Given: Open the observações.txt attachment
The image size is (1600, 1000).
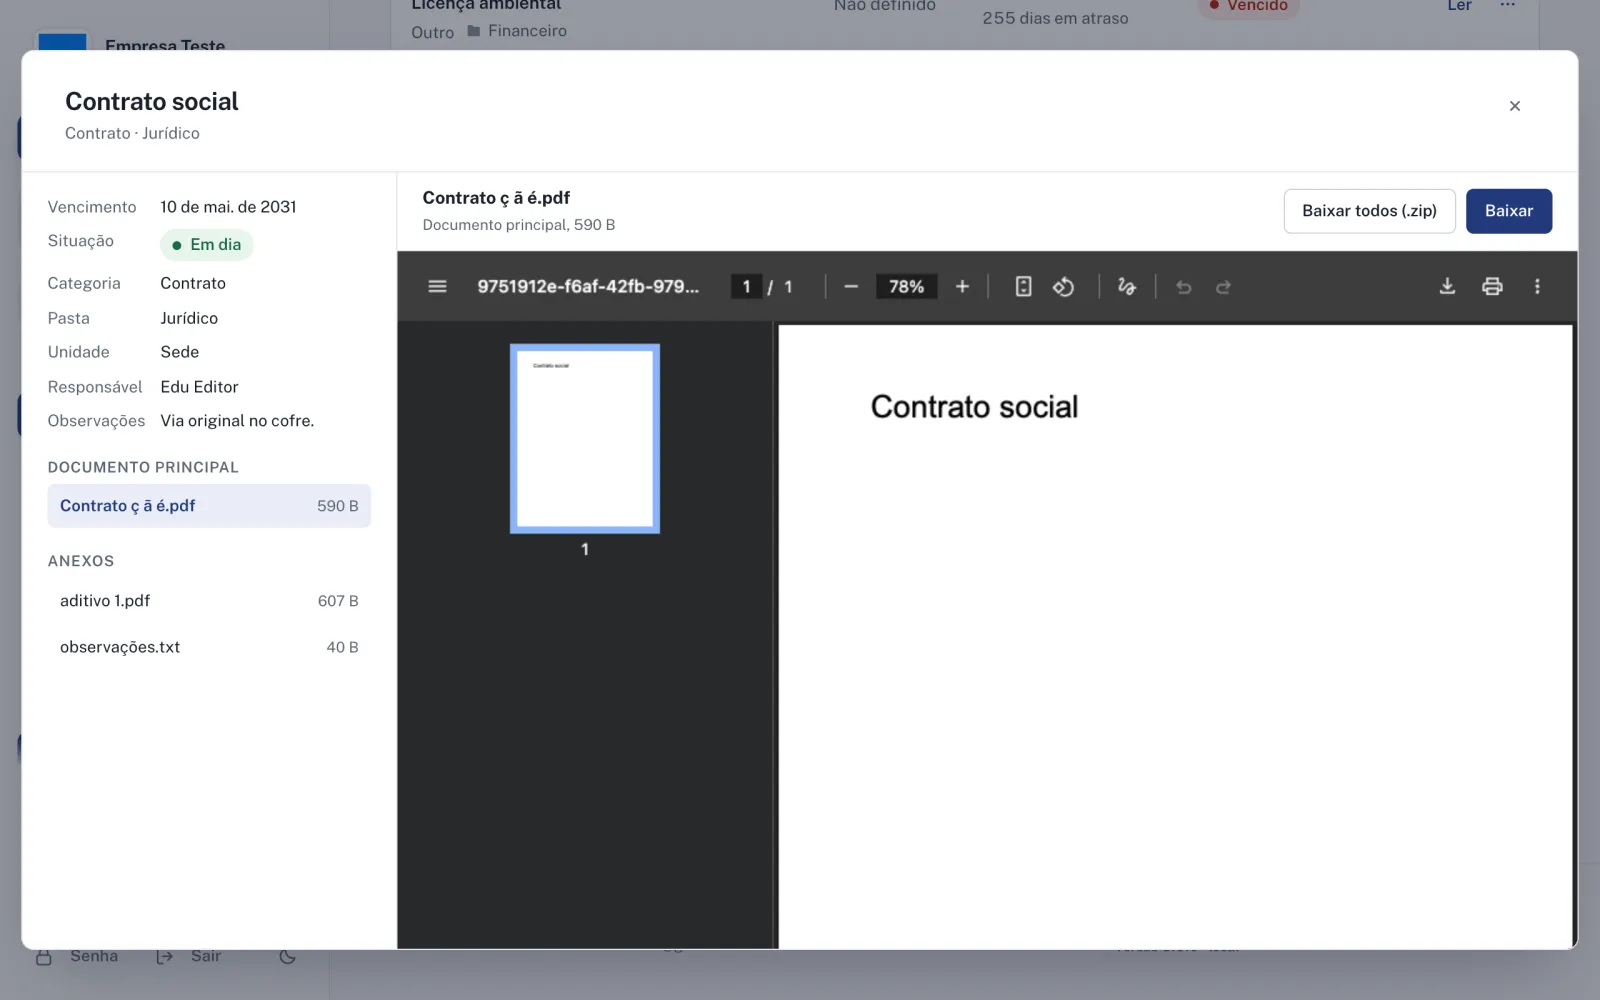Looking at the screenshot, I should click(209, 647).
